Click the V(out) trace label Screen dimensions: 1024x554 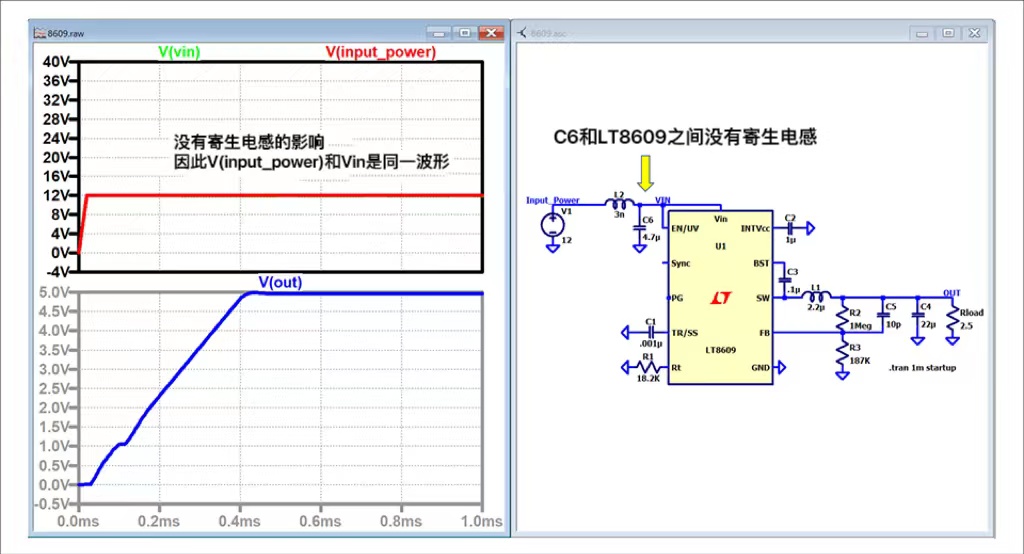(280, 283)
